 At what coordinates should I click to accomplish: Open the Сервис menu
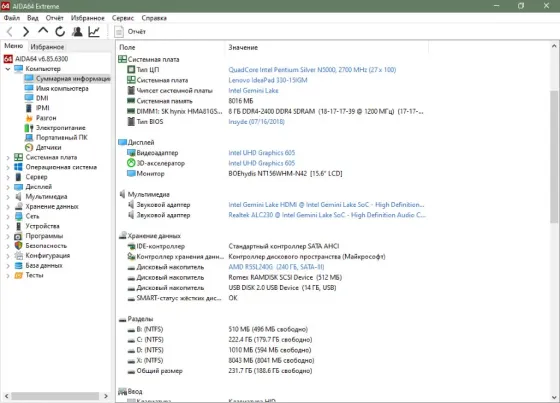(x=123, y=18)
